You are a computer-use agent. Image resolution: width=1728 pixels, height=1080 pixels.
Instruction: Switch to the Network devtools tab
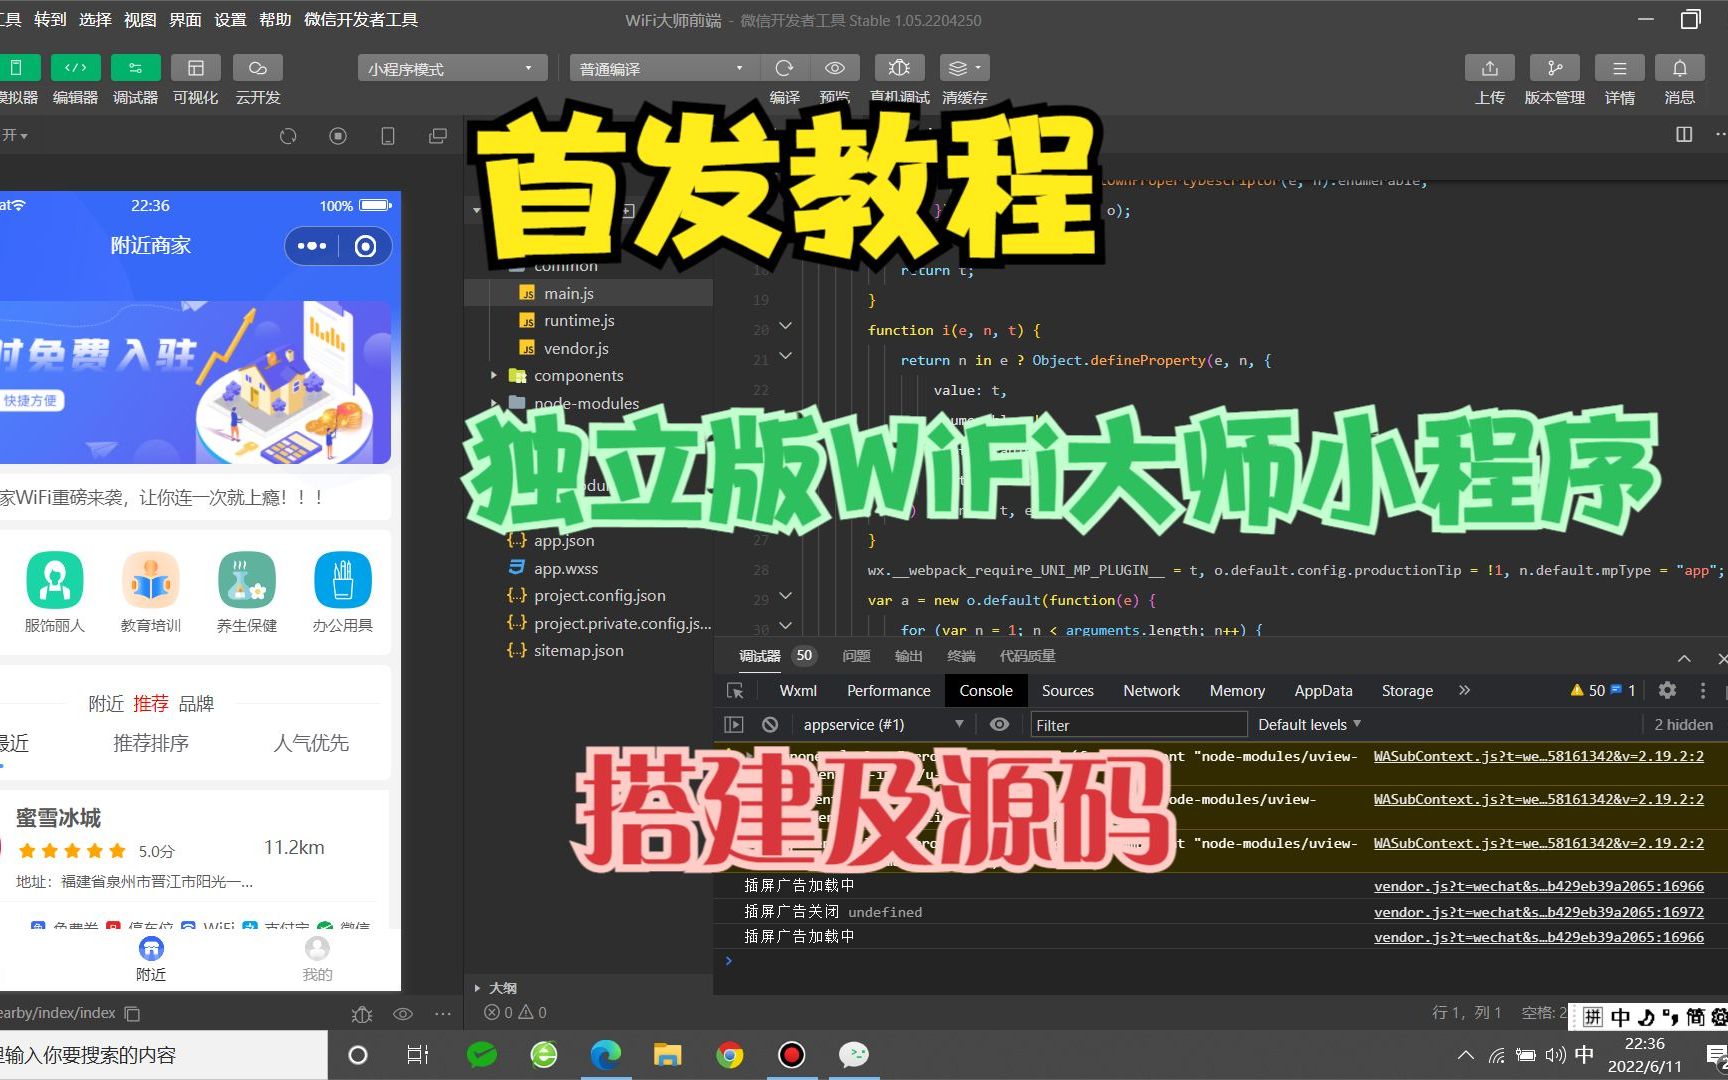point(1151,690)
